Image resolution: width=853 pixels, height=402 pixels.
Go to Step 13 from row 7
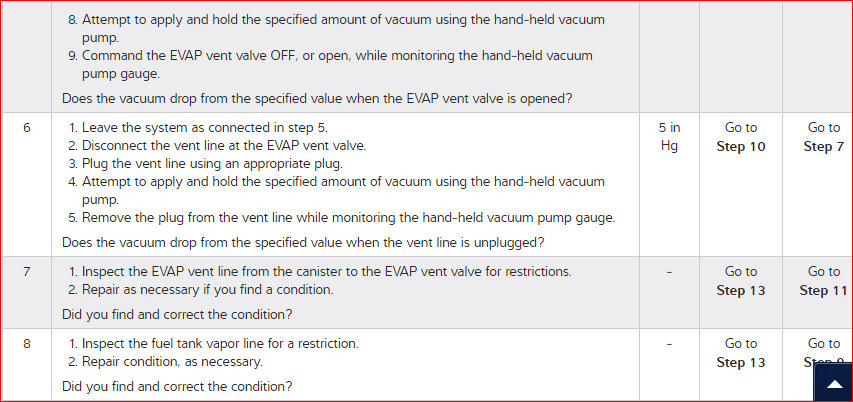tap(740, 291)
